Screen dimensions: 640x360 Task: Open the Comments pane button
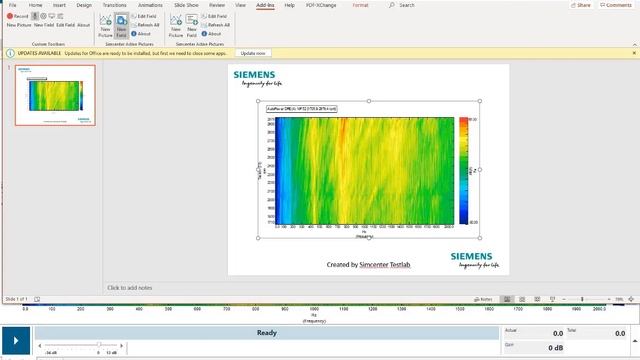pyautogui.click(x=616, y=5)
